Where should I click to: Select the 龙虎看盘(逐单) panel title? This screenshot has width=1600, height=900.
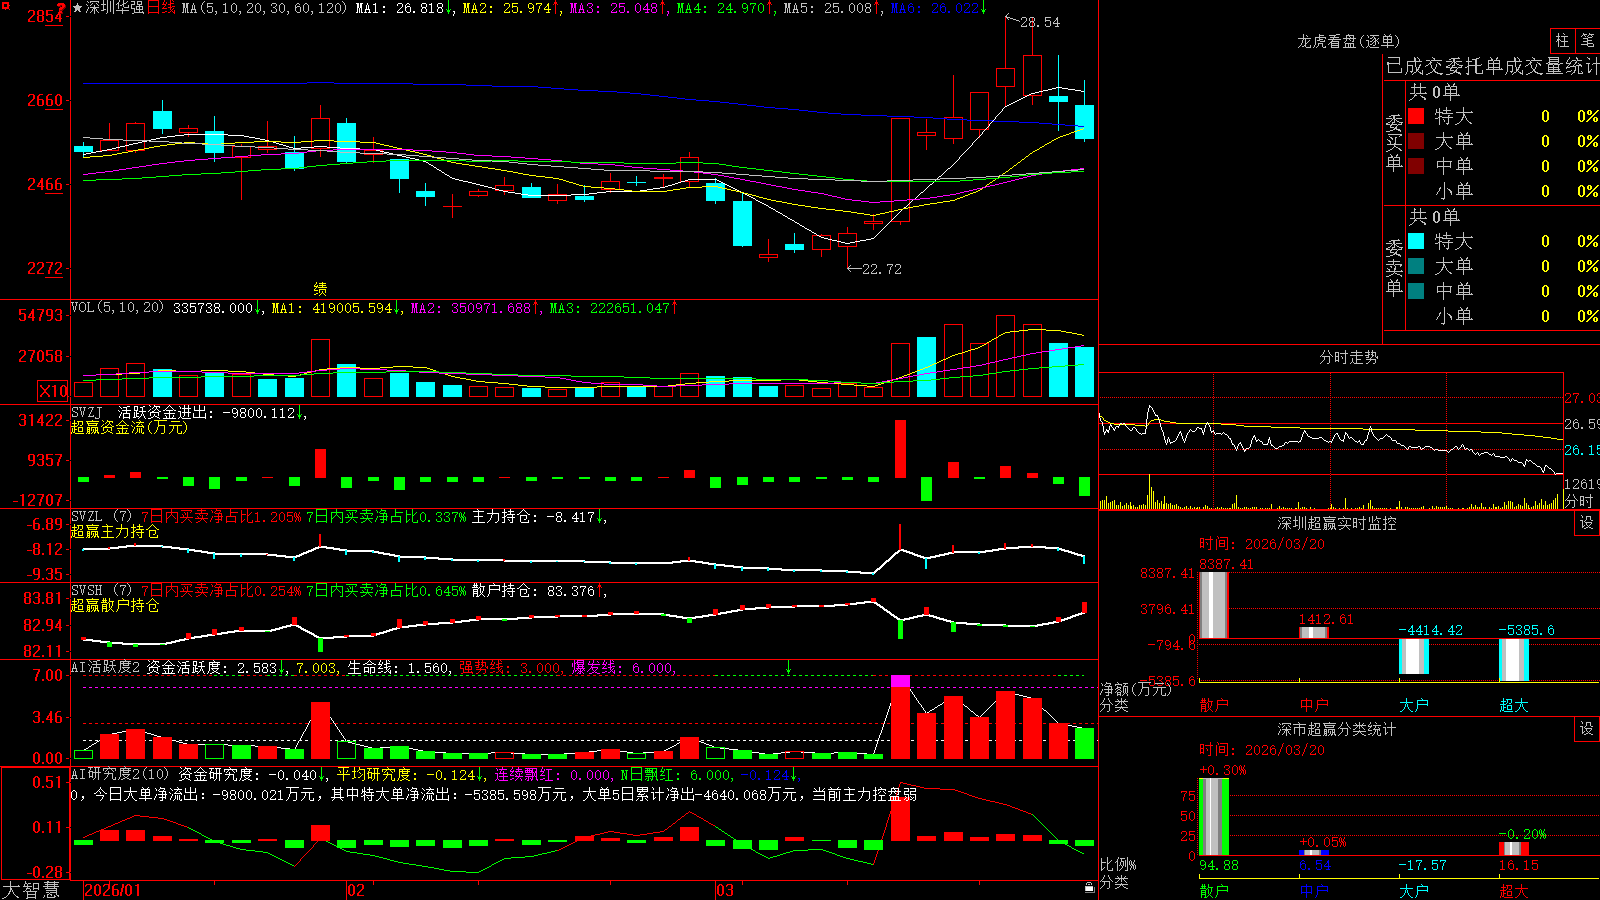coord(1348,41)
